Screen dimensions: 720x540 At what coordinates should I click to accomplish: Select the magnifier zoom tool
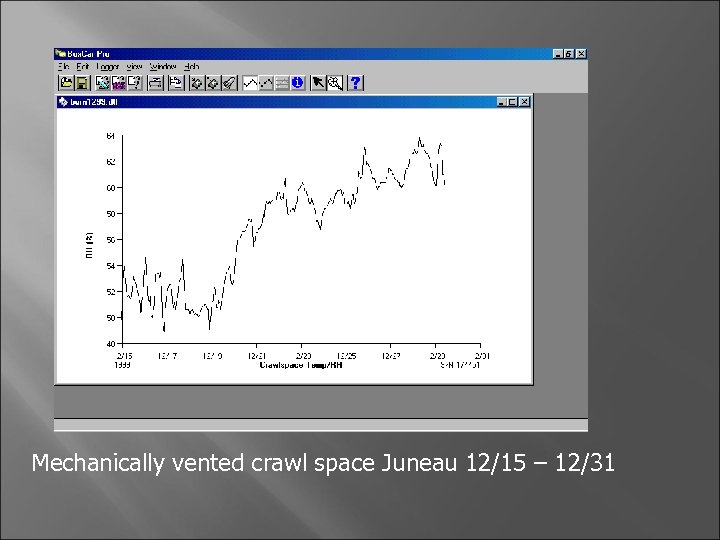click(x=335, y=83)
